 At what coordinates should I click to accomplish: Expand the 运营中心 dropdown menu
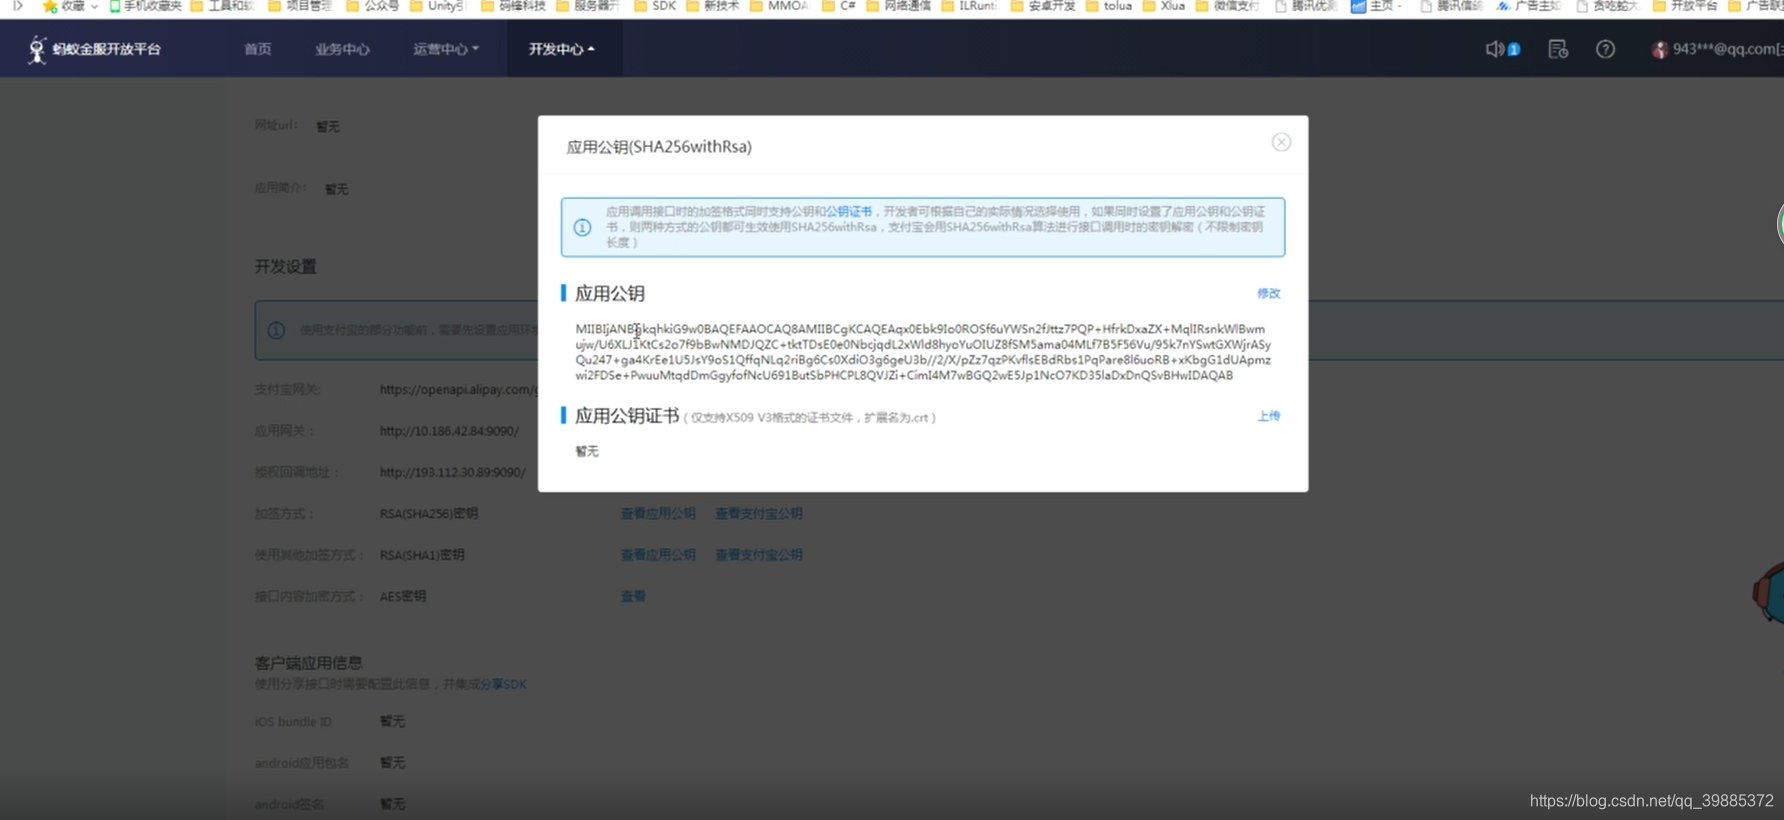click(x=446, y=49)
